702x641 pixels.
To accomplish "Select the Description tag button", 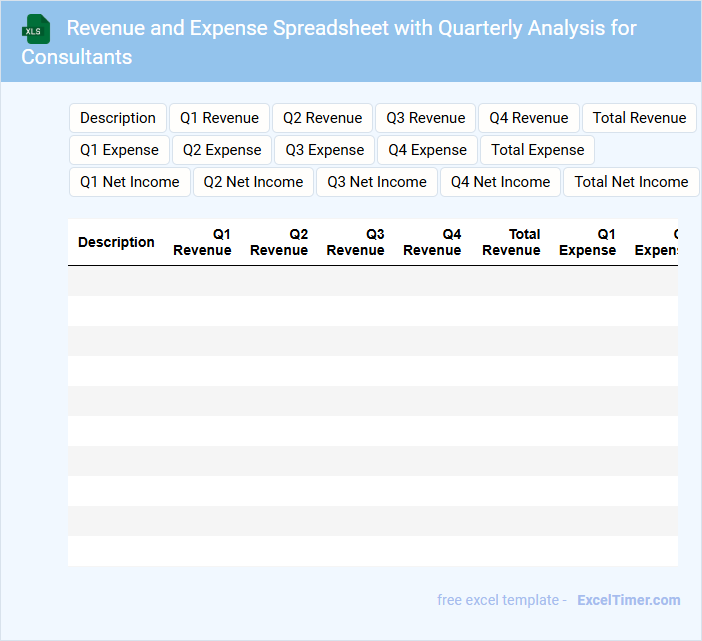I will point(118,118).
